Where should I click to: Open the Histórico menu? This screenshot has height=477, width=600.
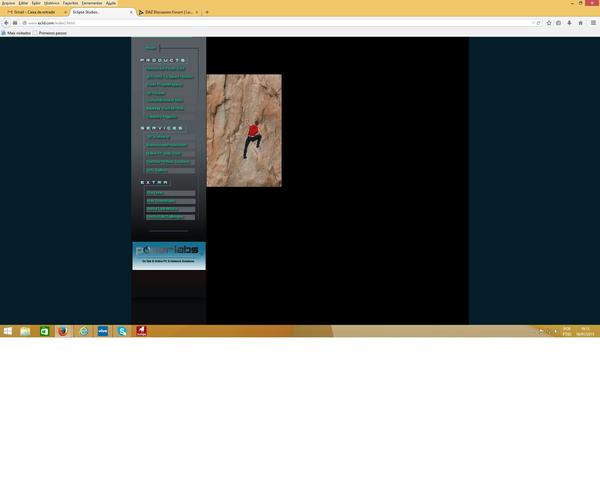[x=52, y=3]
